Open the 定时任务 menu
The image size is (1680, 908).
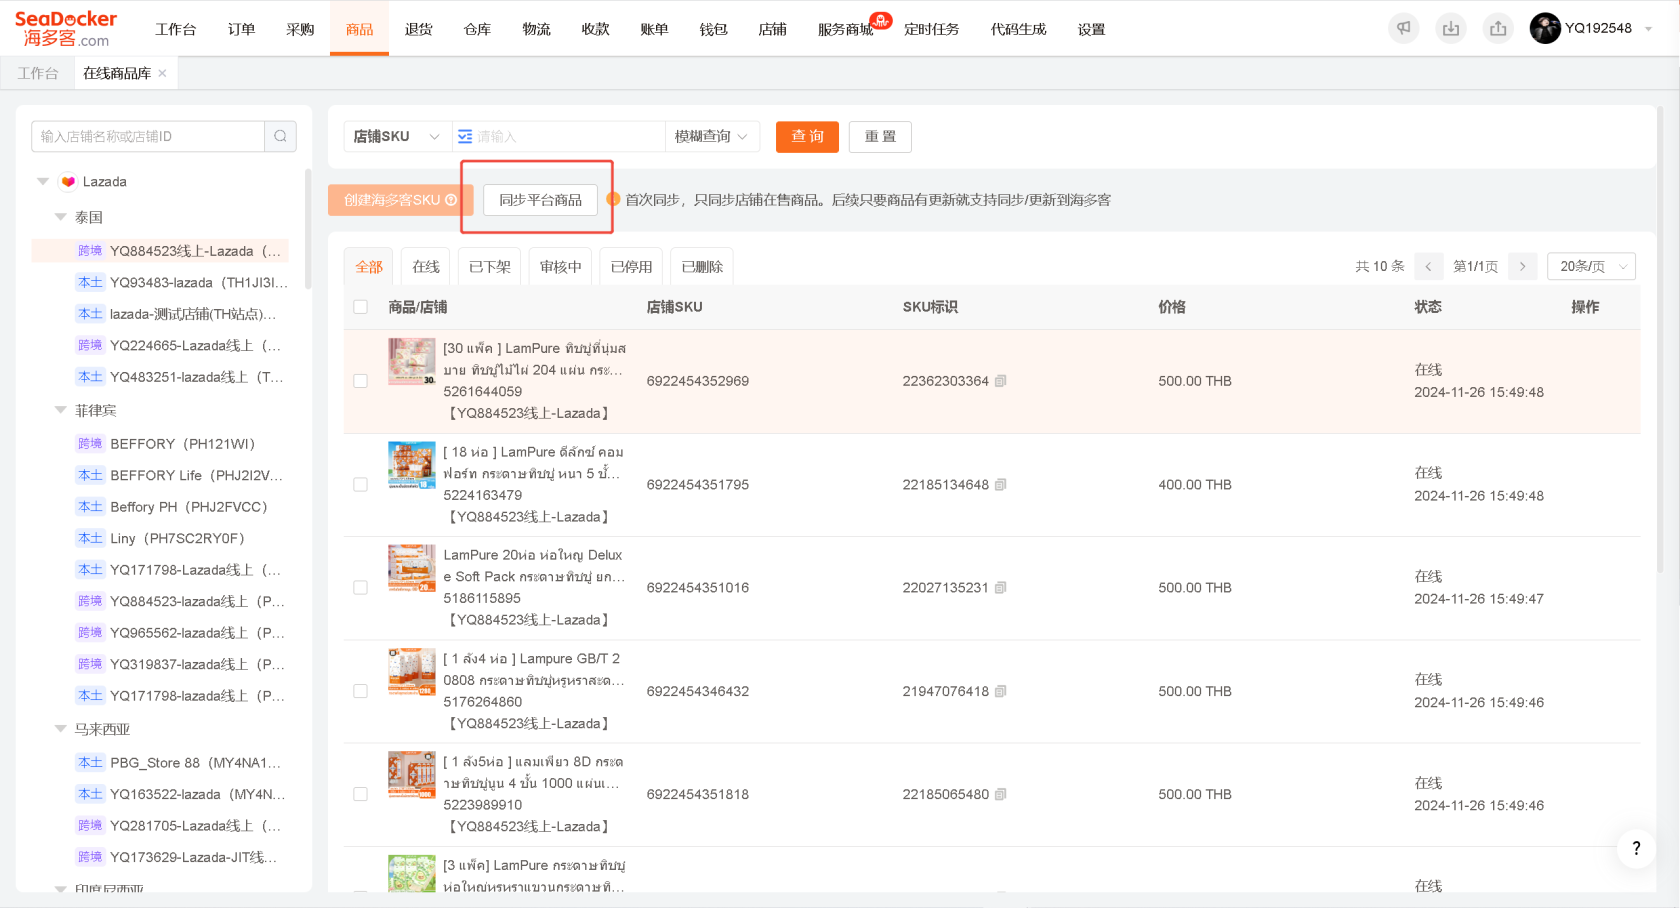[x=931, y=29]
